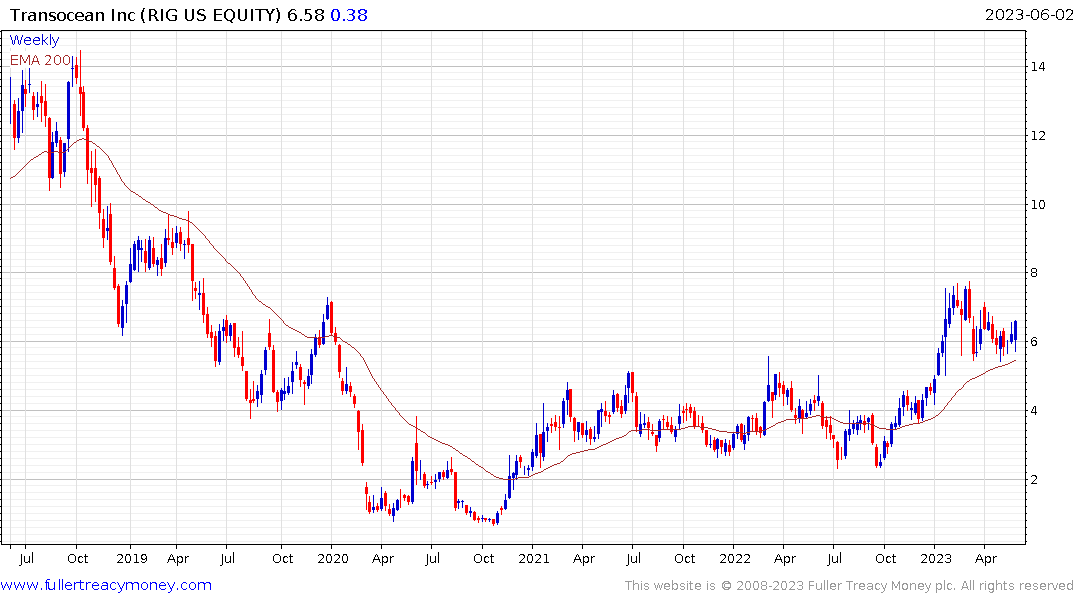1075x600 pixels.
Task: Click the 6 price axis label
Action: click(1035, 342)
